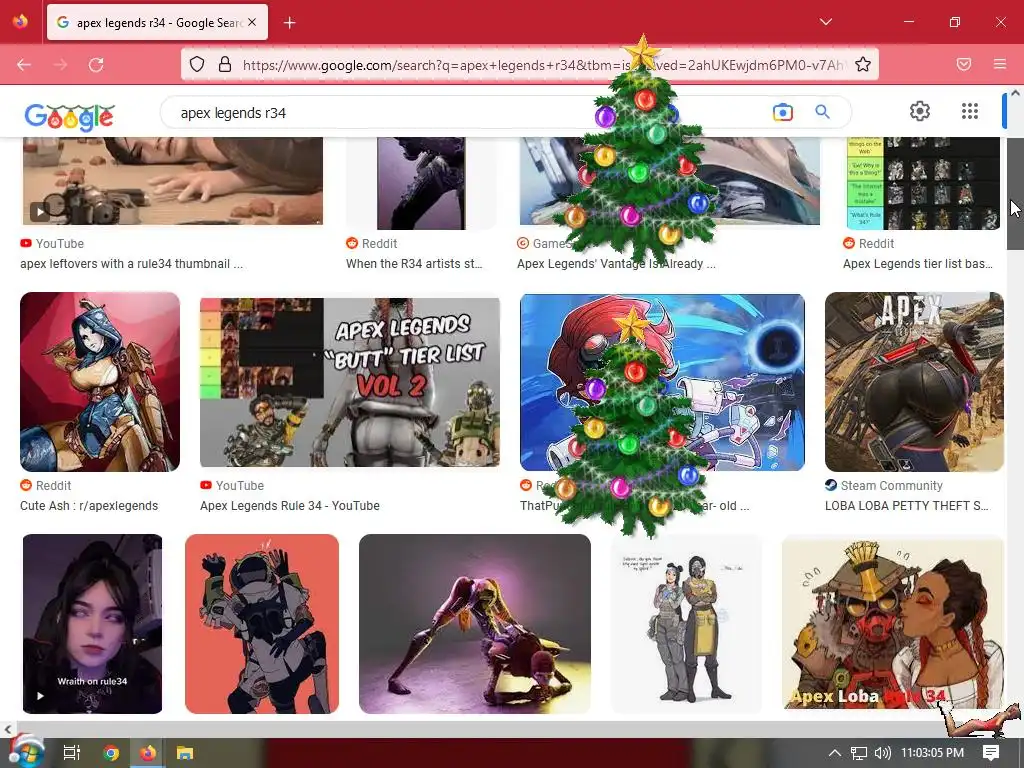Open Google quick settings gear
The width and height of the screenshot is (1024, 768).
[x=920, y=111]
